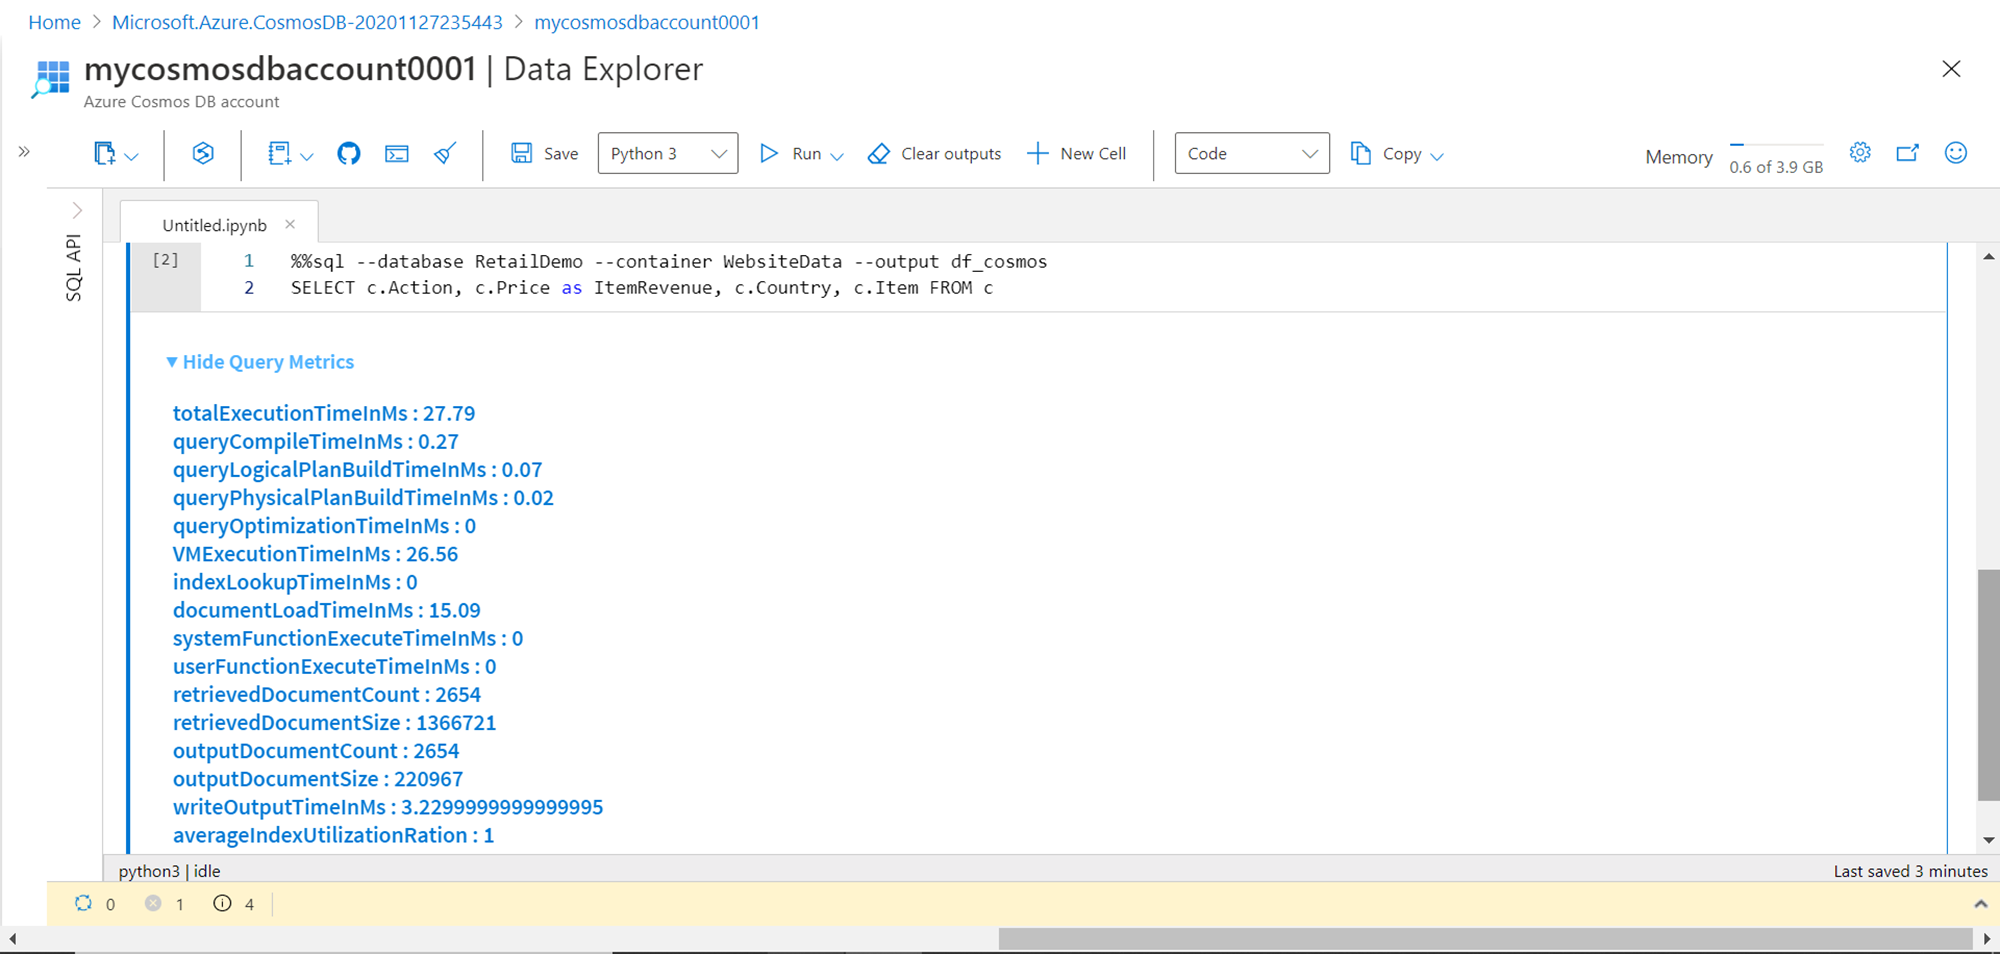Select the systemFunctionExecuteTimeInMs metric line

(348, 637)
